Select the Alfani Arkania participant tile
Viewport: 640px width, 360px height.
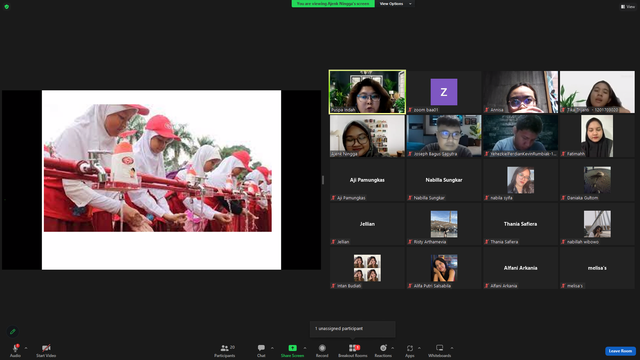tap(520, 268)
